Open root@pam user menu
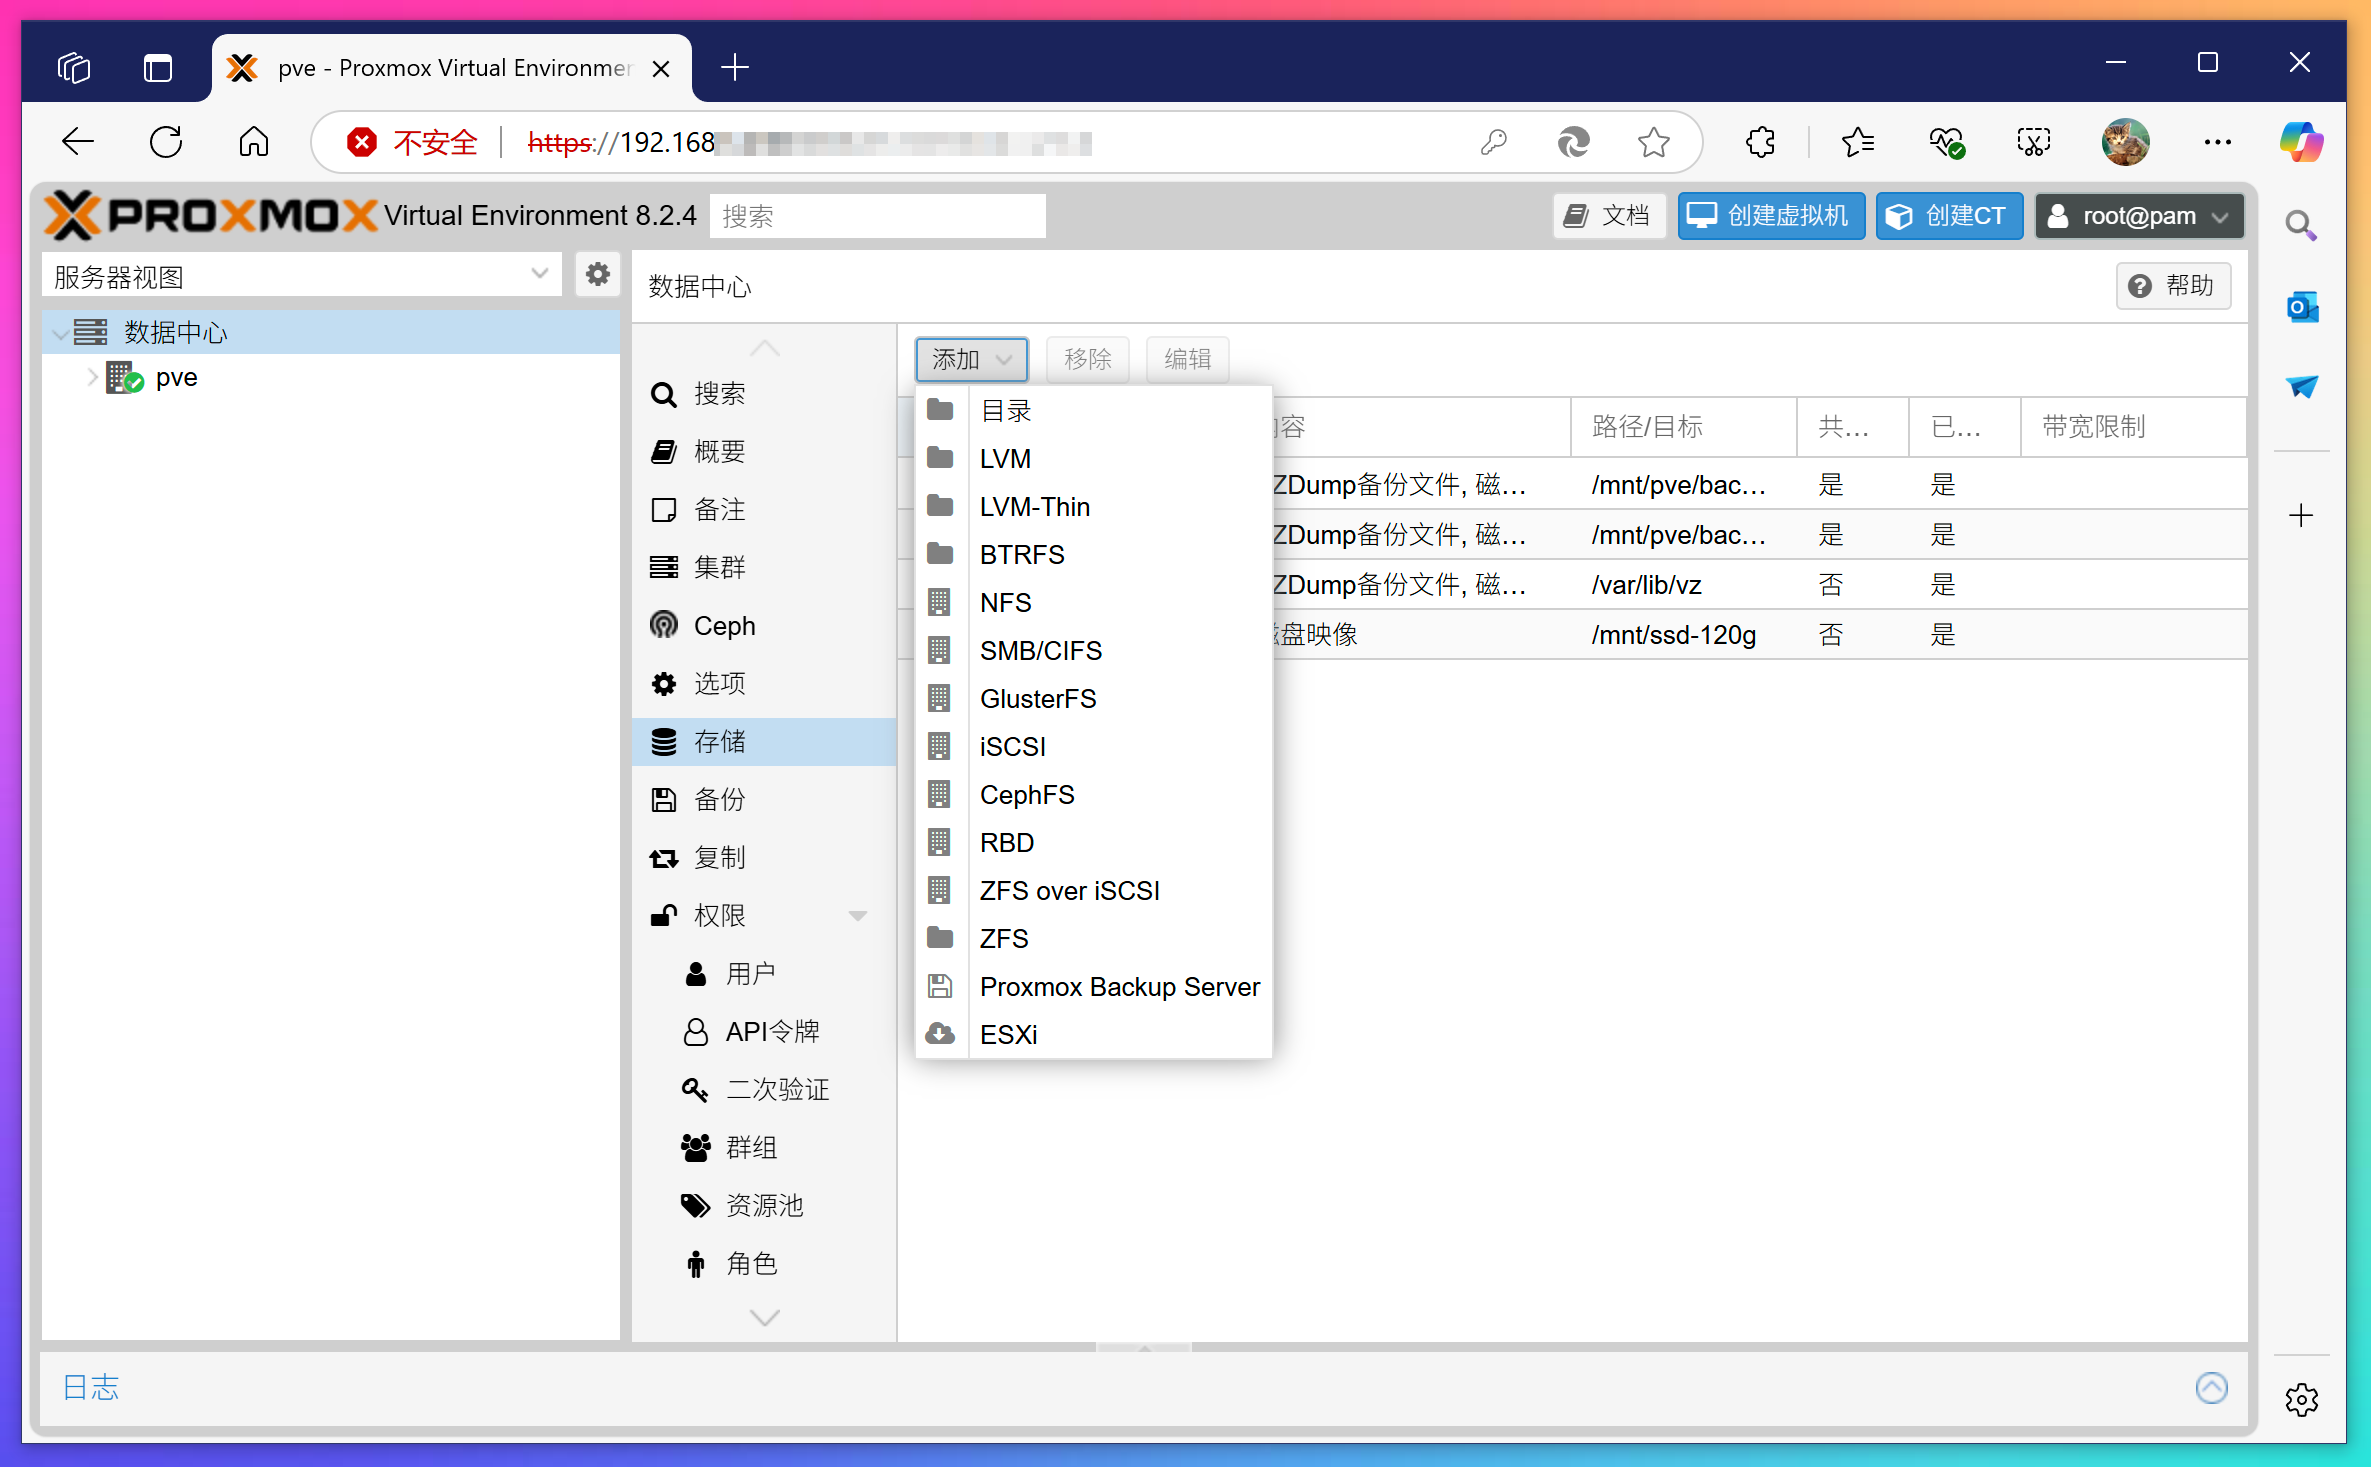2371x1467 pixels. (x=2138, y=216)
